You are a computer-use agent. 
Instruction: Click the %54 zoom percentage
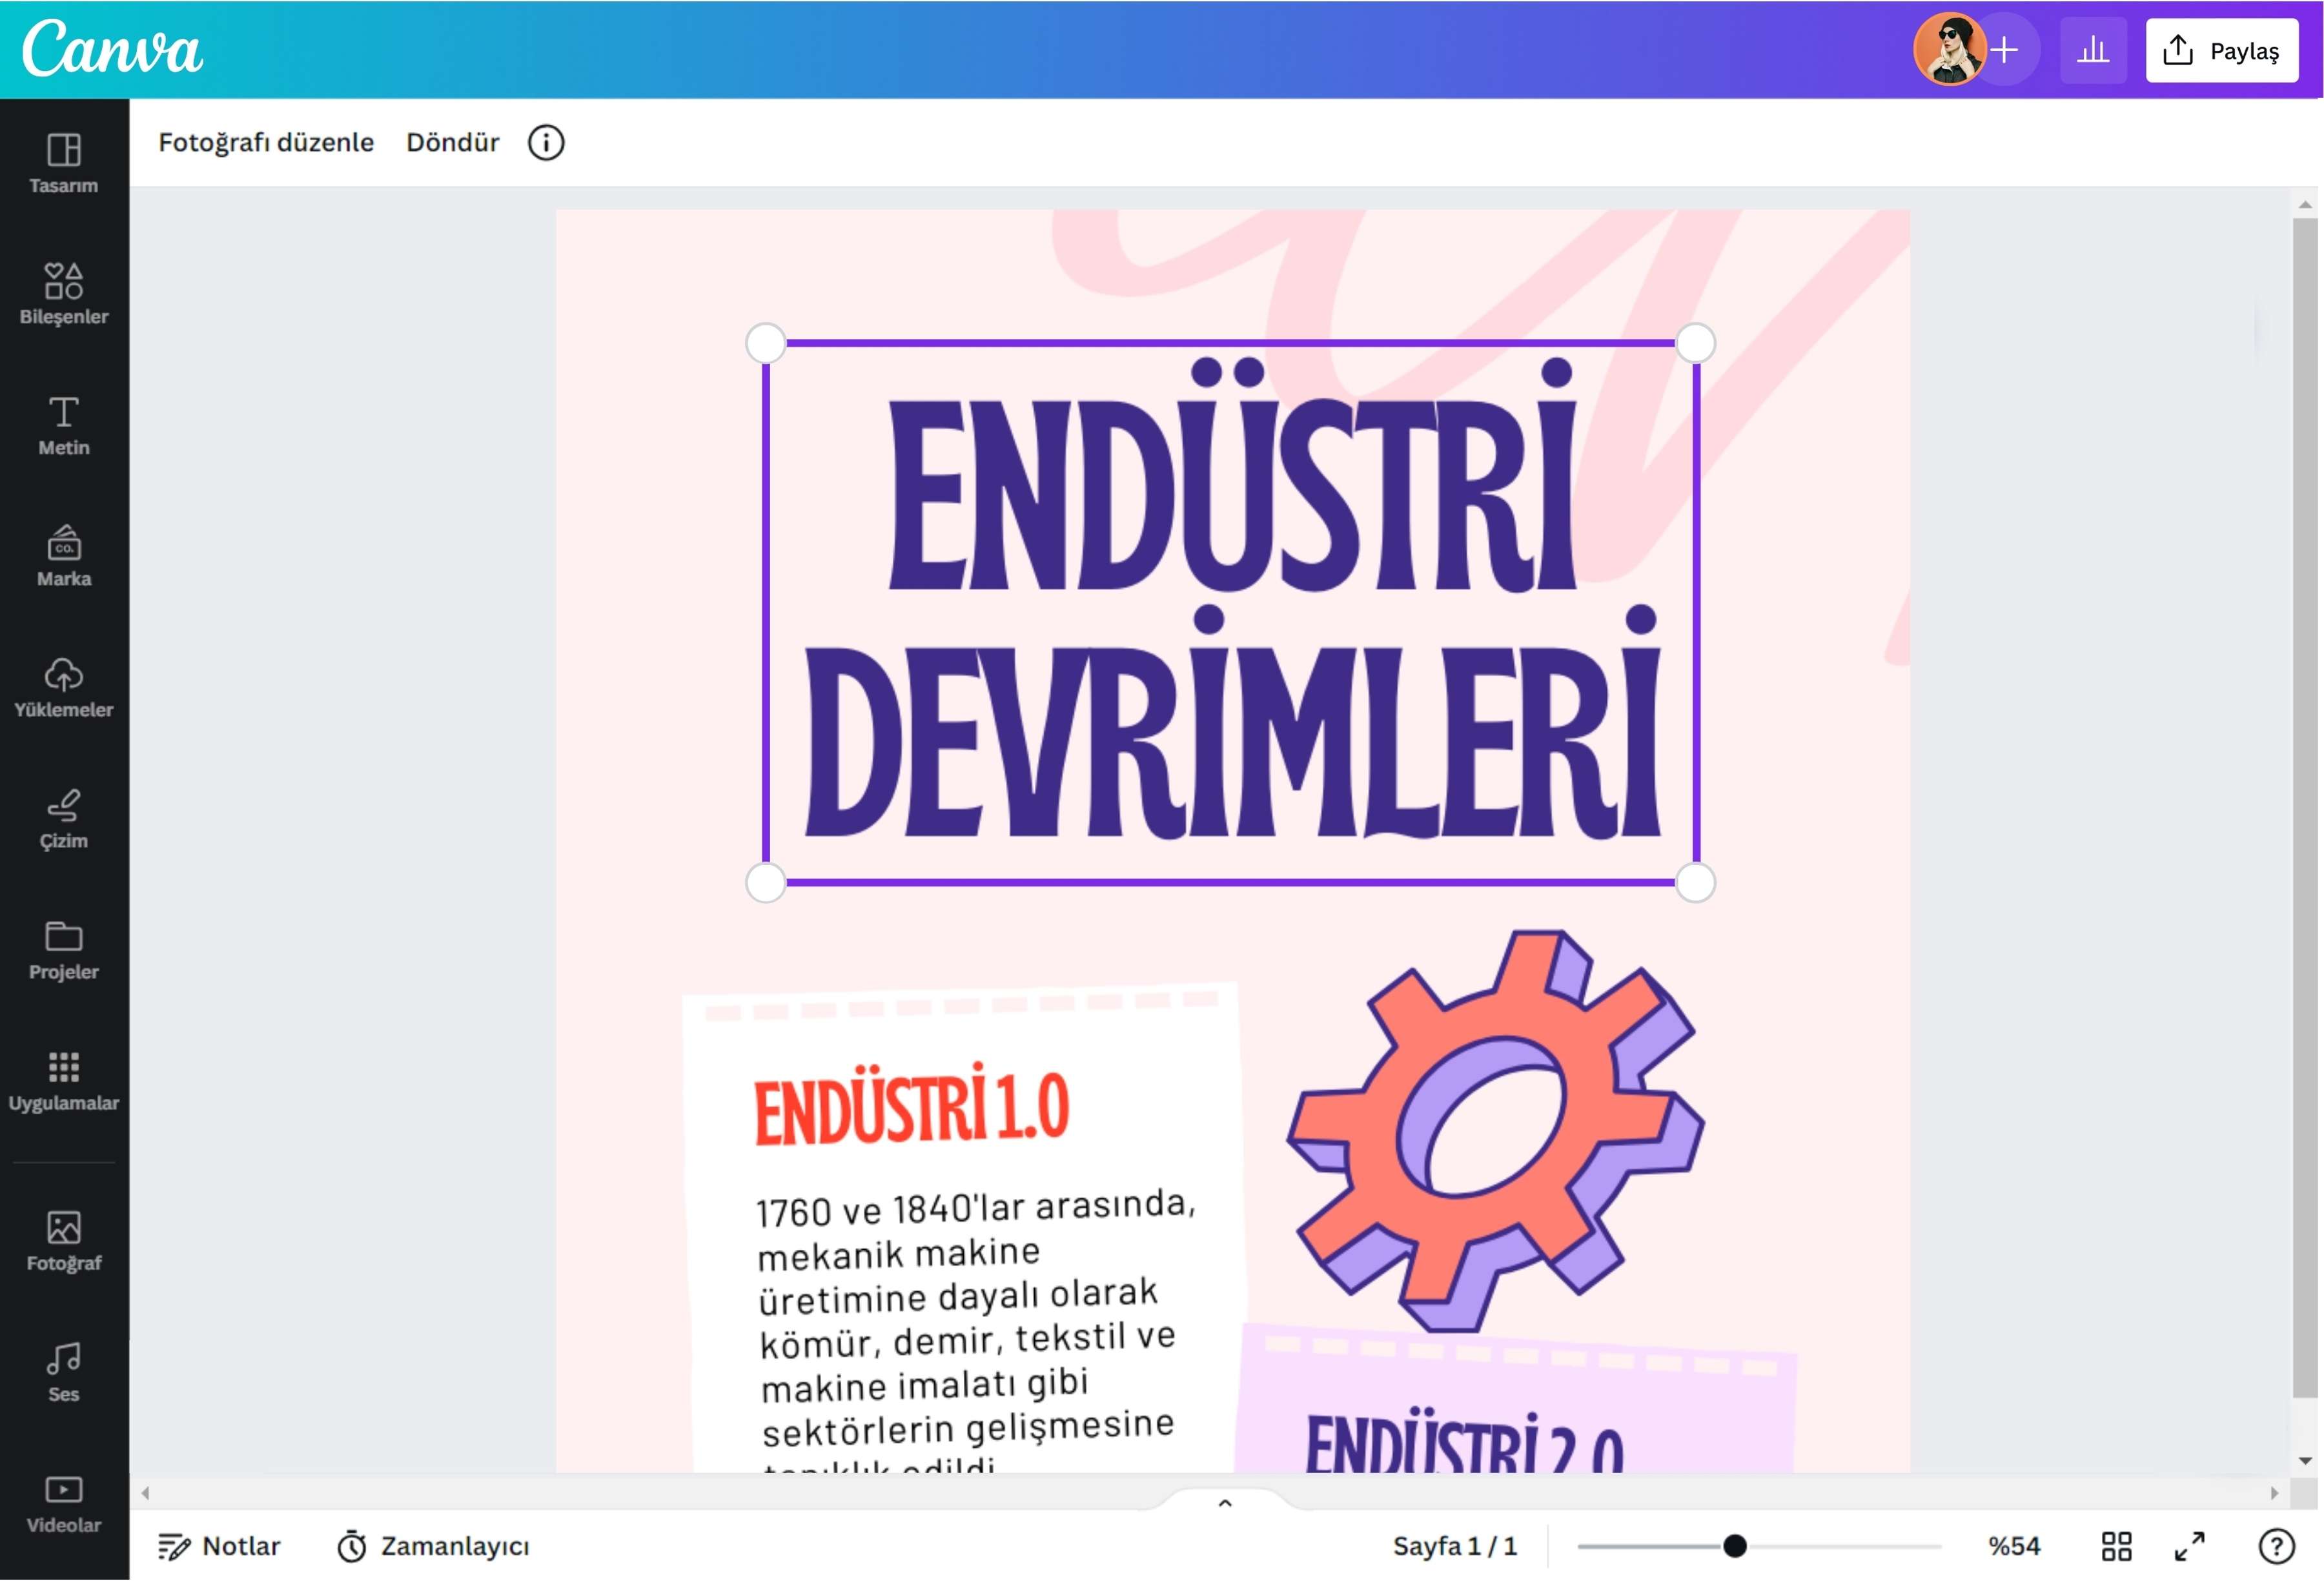click(2014, 1546)
